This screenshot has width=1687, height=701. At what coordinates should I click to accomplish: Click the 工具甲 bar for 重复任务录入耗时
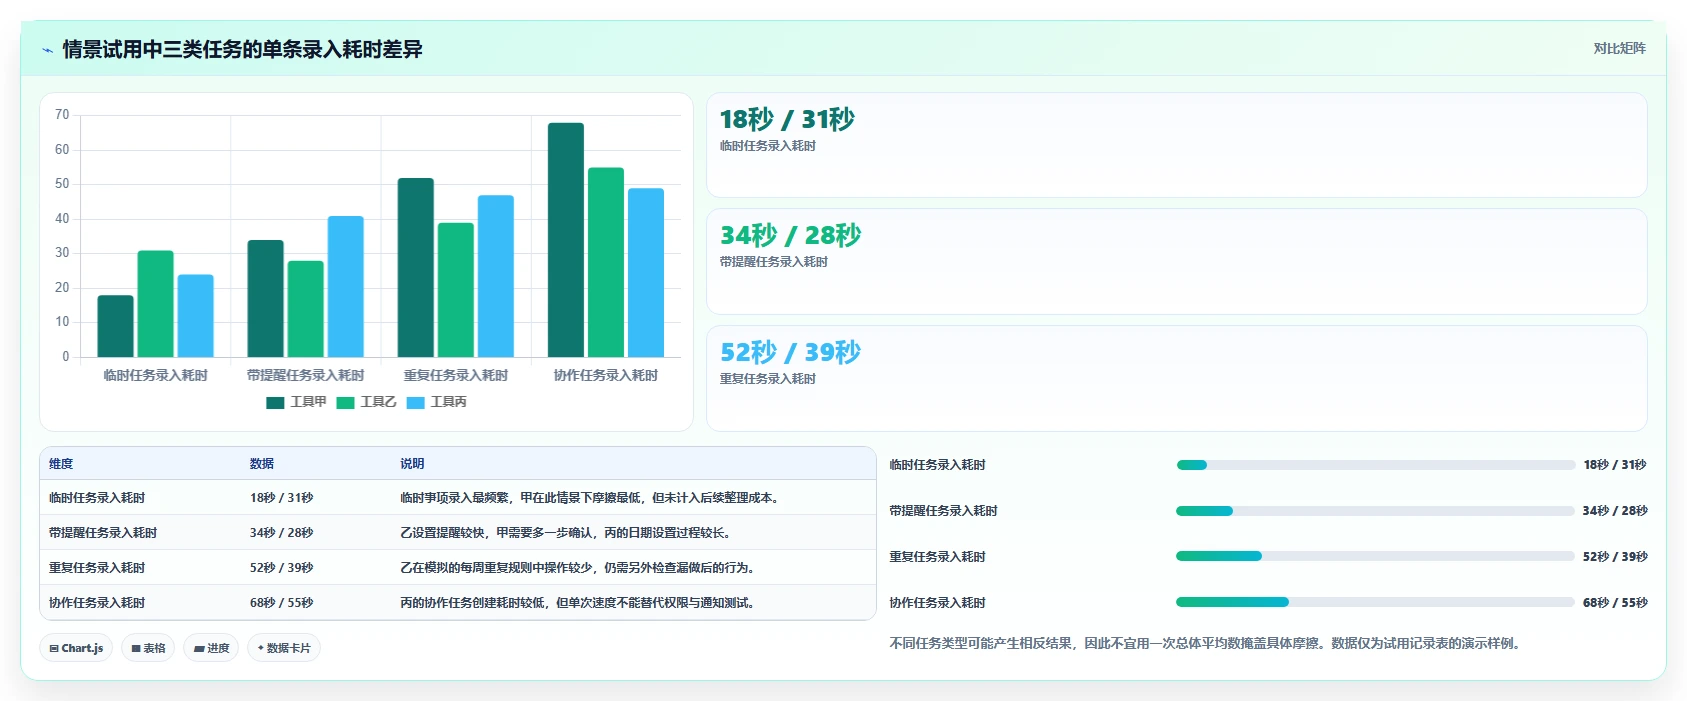(416, 268)
